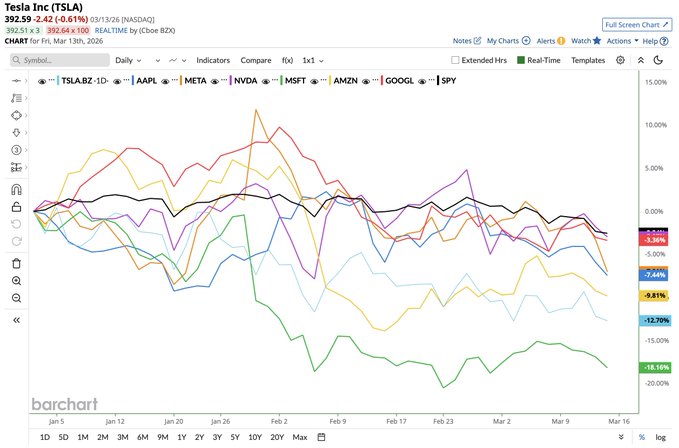Click the lock drawings icon
Viewport: 679px width, 448px height.
(x=16, y=207)
